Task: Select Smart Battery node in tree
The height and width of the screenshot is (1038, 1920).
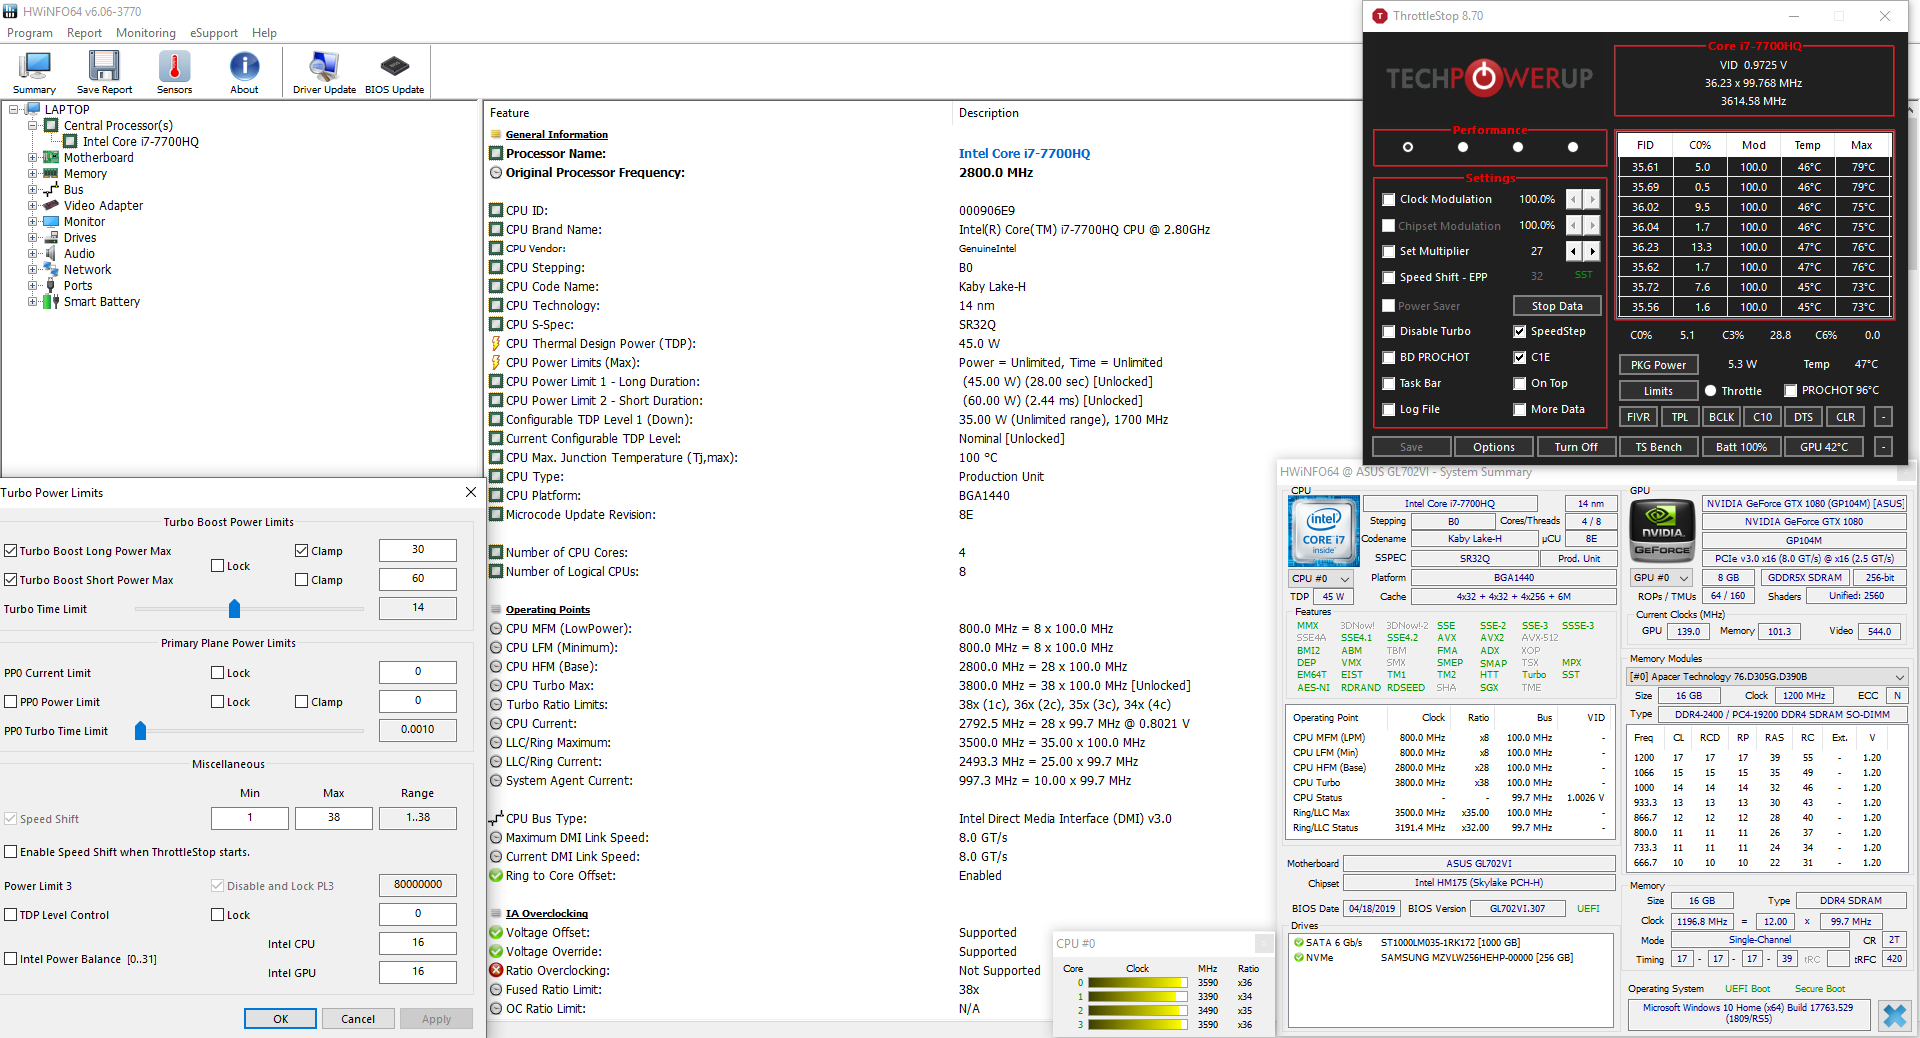Action: point(102,302)
